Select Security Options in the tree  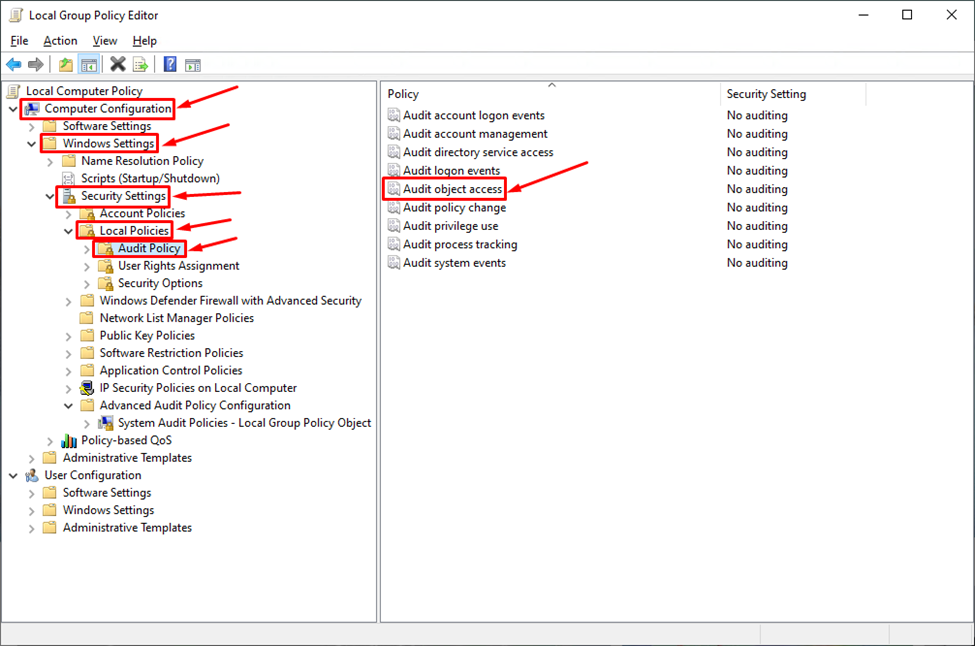(x=160, y=283)
